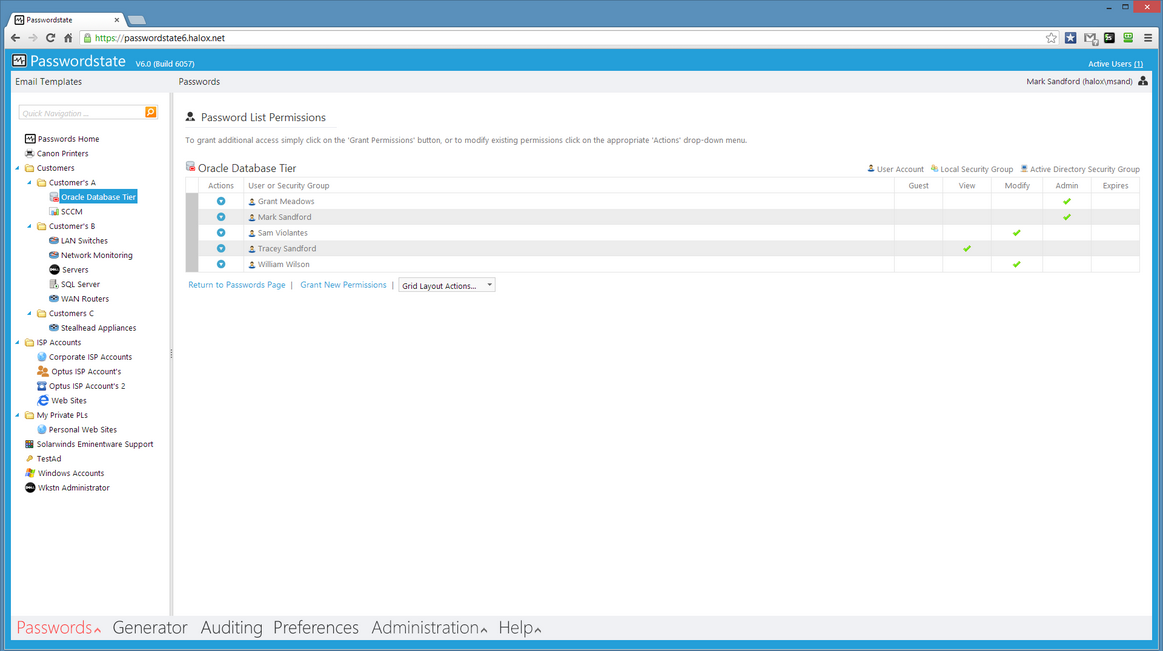Open Solarwinds Eminentware Support list
Image resolution: width=1163 pixels, height=651 pixels.
point(95,444)
